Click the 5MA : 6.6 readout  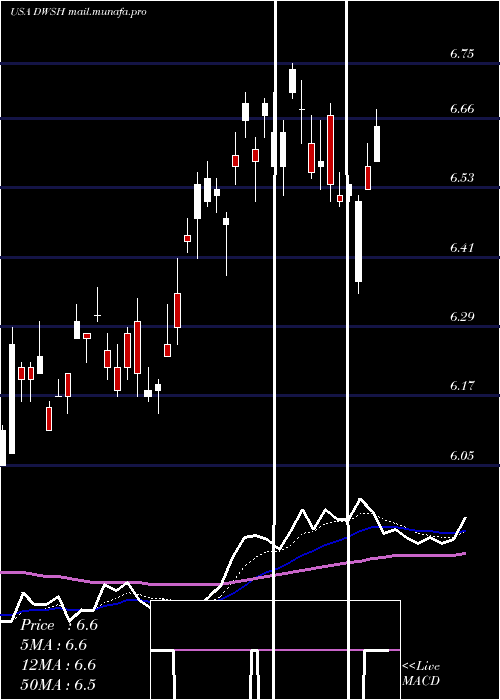[x=54, y=645]
